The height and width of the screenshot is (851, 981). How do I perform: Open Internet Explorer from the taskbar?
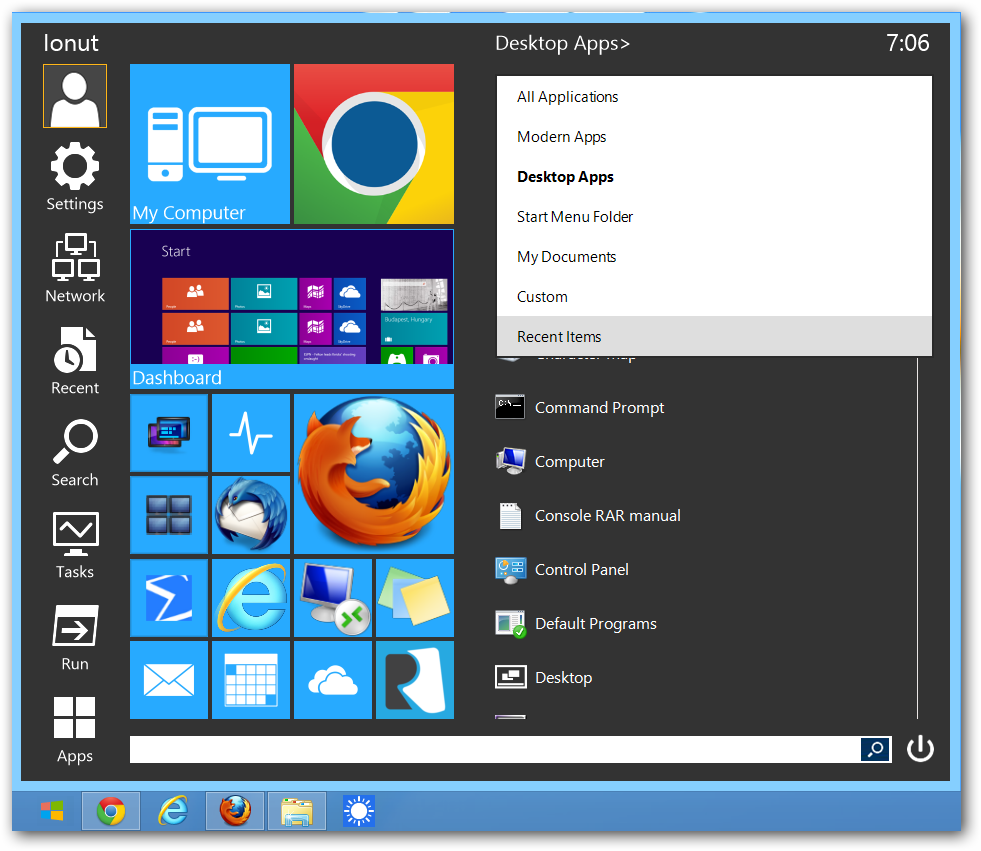click(173, 812)
